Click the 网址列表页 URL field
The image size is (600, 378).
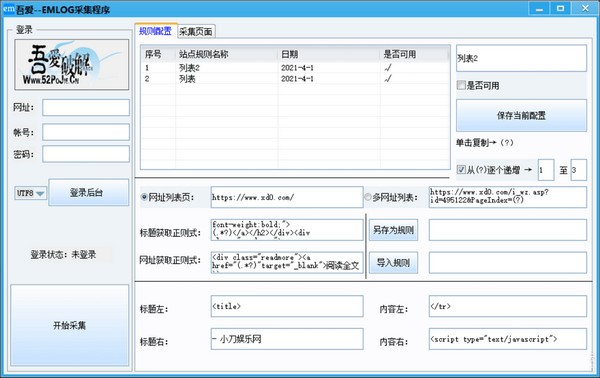(x=287, y=197)
